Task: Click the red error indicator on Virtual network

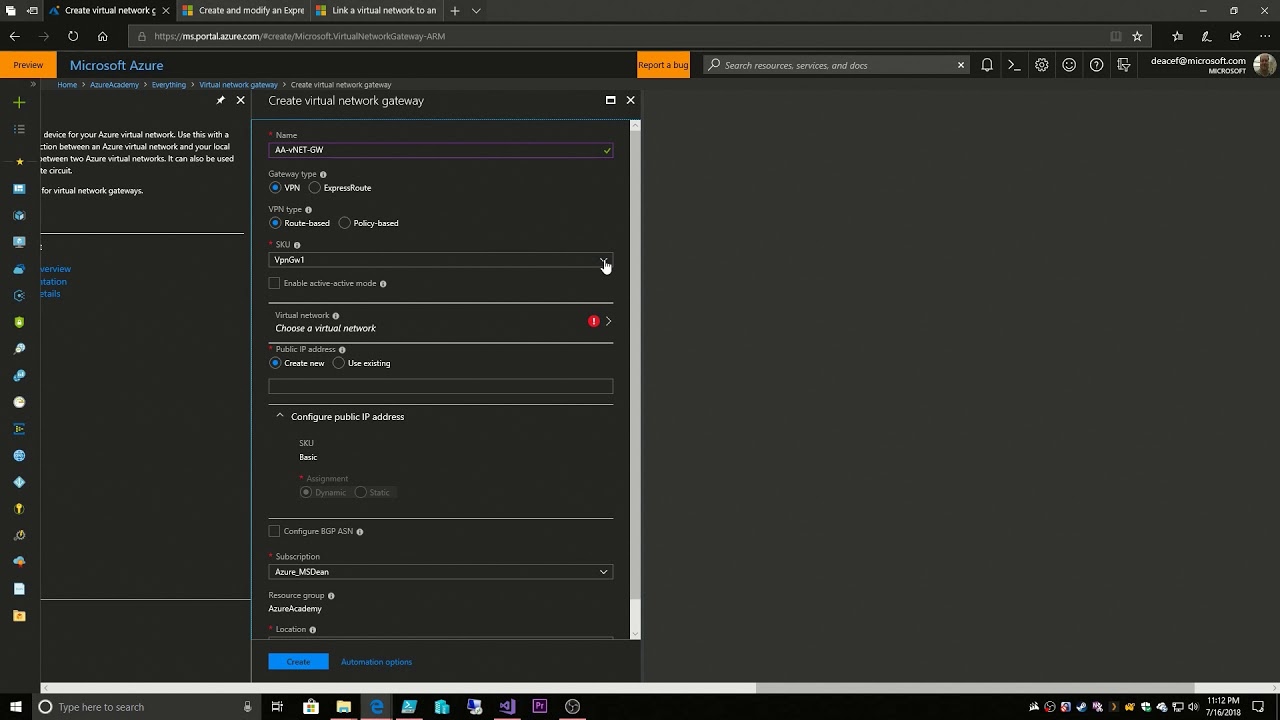Action: pos(594,321)
